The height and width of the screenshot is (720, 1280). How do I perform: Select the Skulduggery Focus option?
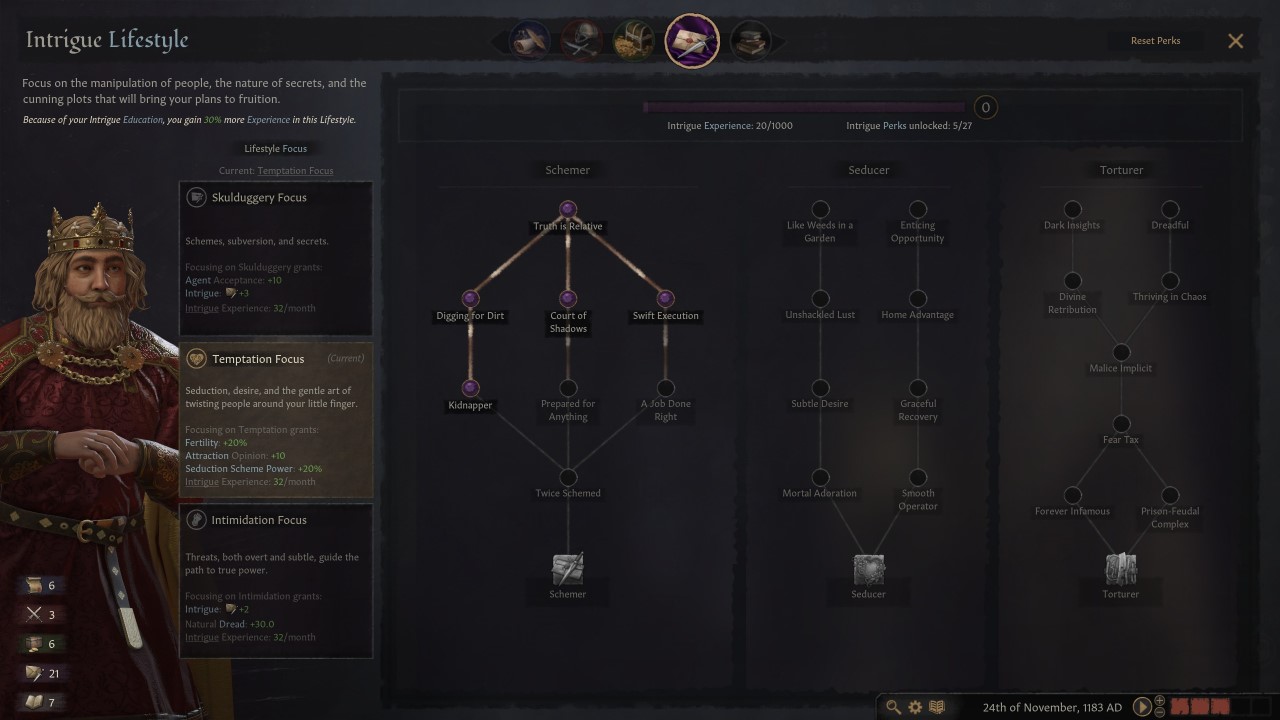276,259
